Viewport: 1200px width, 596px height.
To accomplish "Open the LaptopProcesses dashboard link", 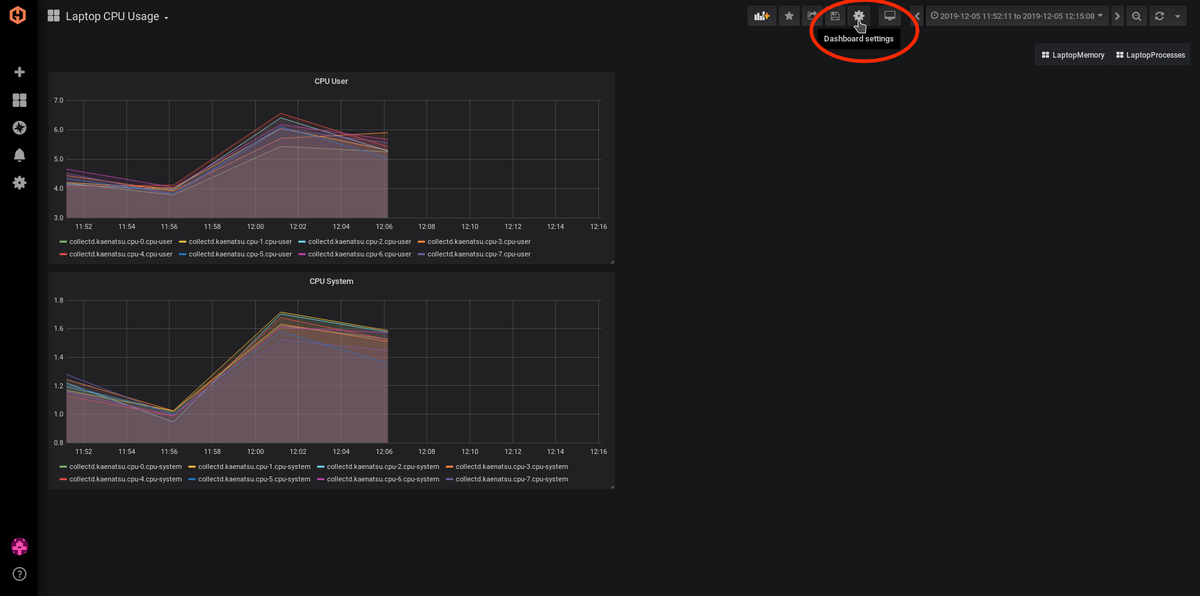I will pos(1150,55).
